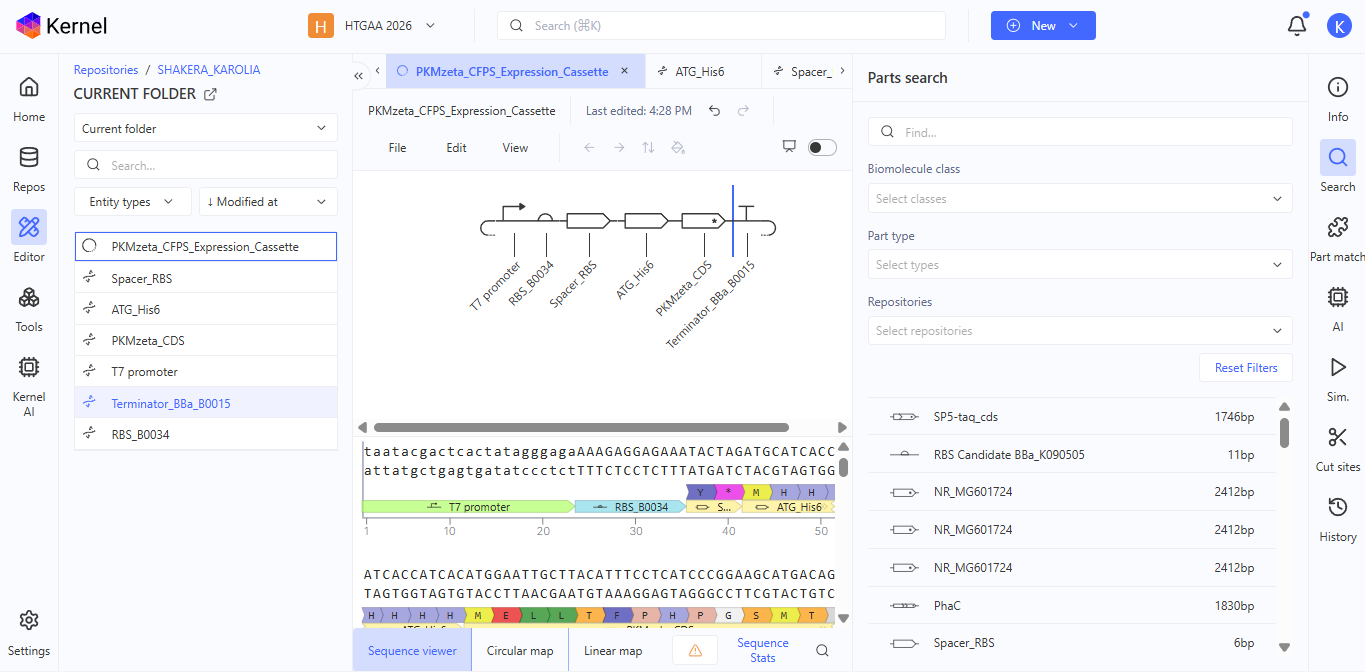Click the paint bucket toolbar icon
This screenshot has width=1365, height=672.
point(677,147)
